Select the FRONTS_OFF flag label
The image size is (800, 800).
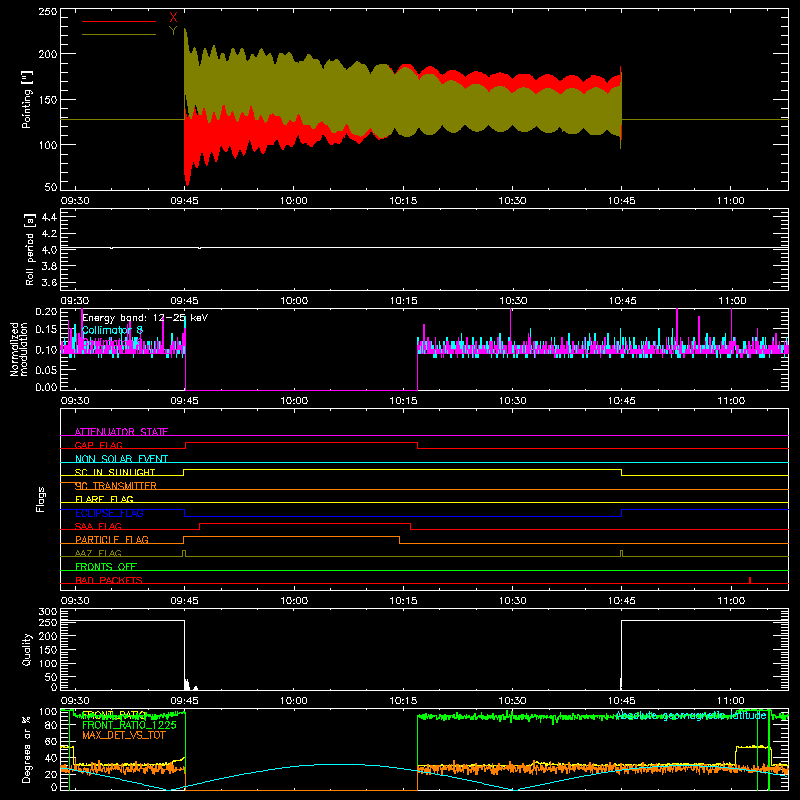[106, 566]
